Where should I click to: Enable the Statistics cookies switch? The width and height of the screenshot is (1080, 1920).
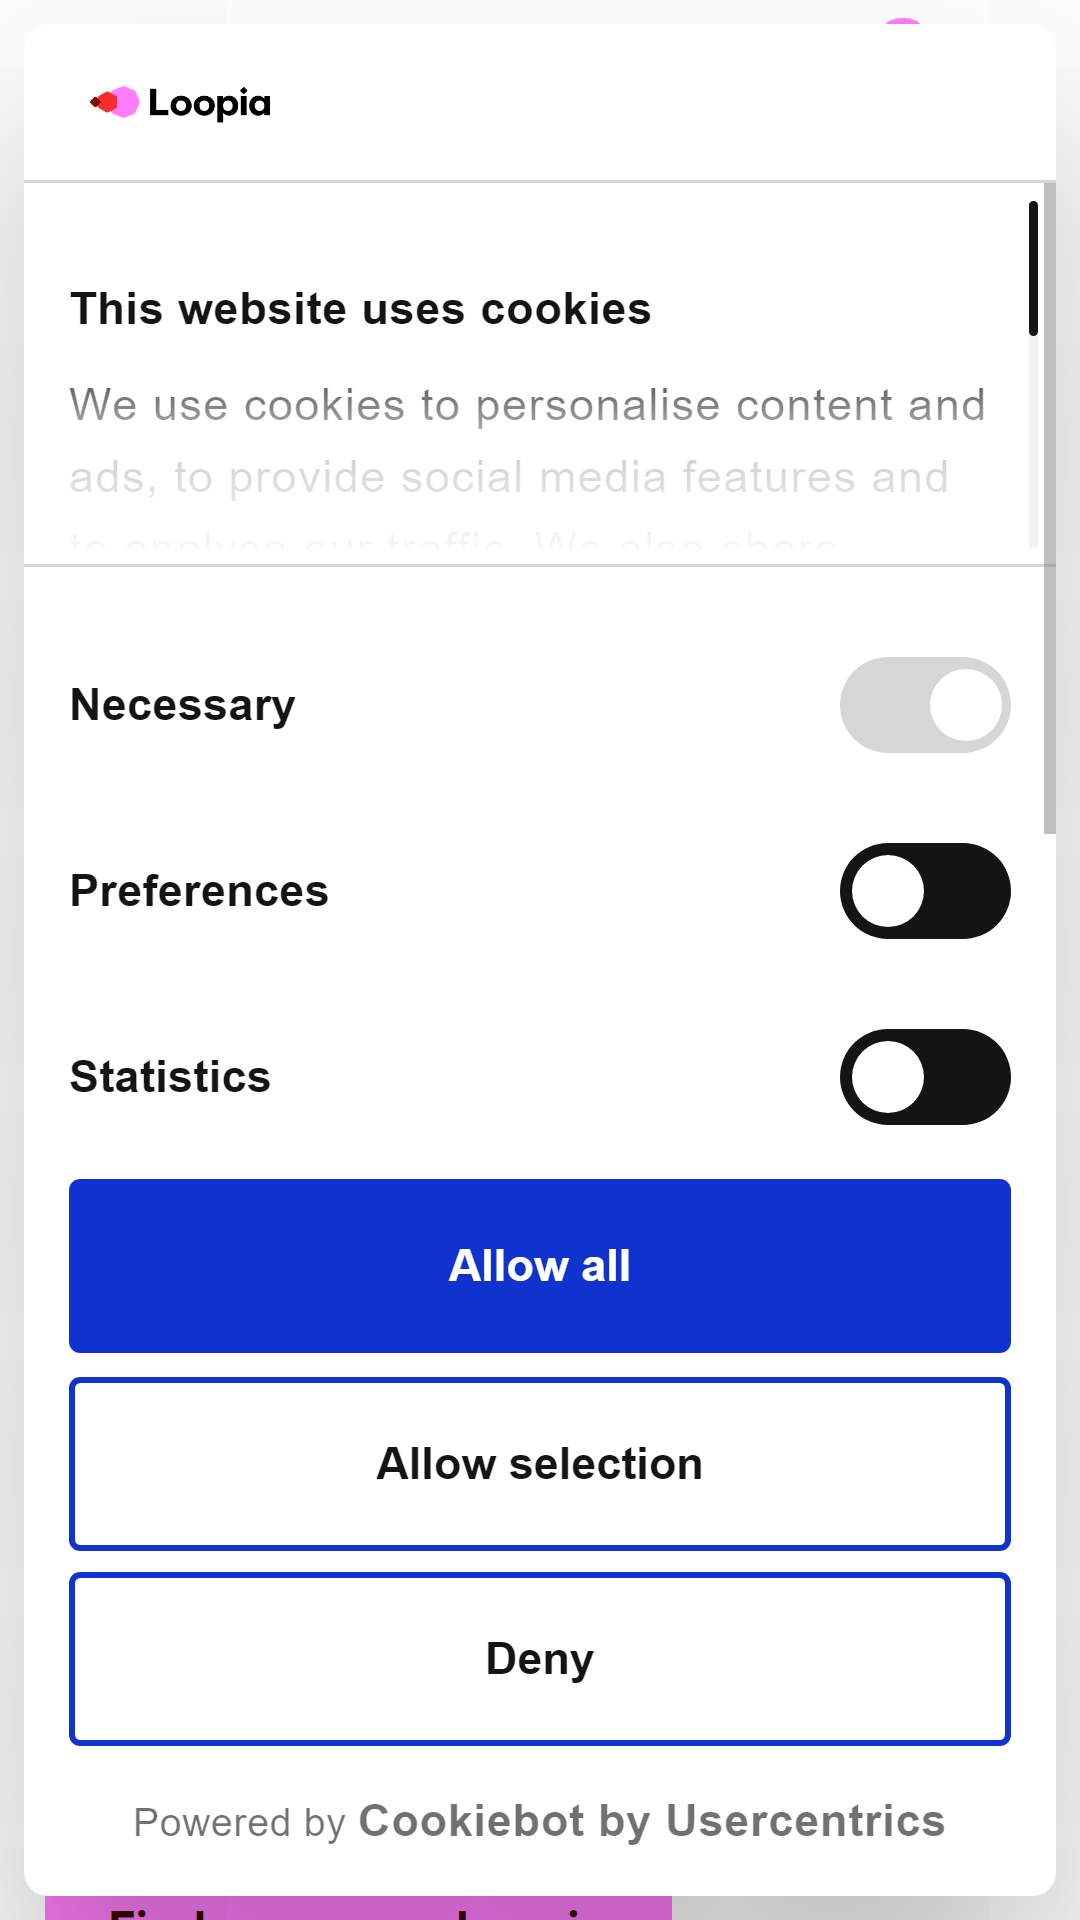tap(925, 1077)
